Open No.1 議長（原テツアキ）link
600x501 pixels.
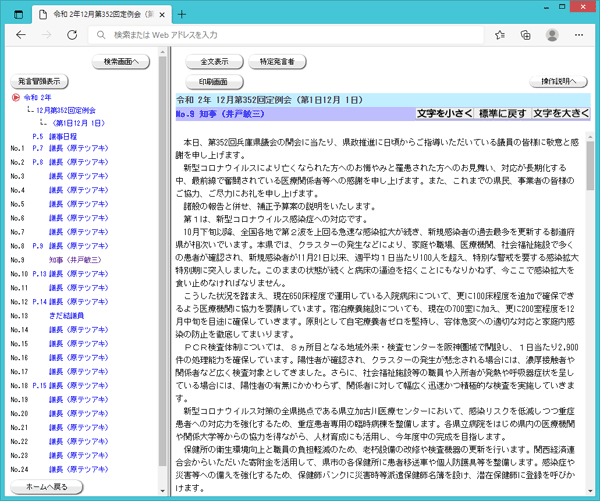pos(78,148)
